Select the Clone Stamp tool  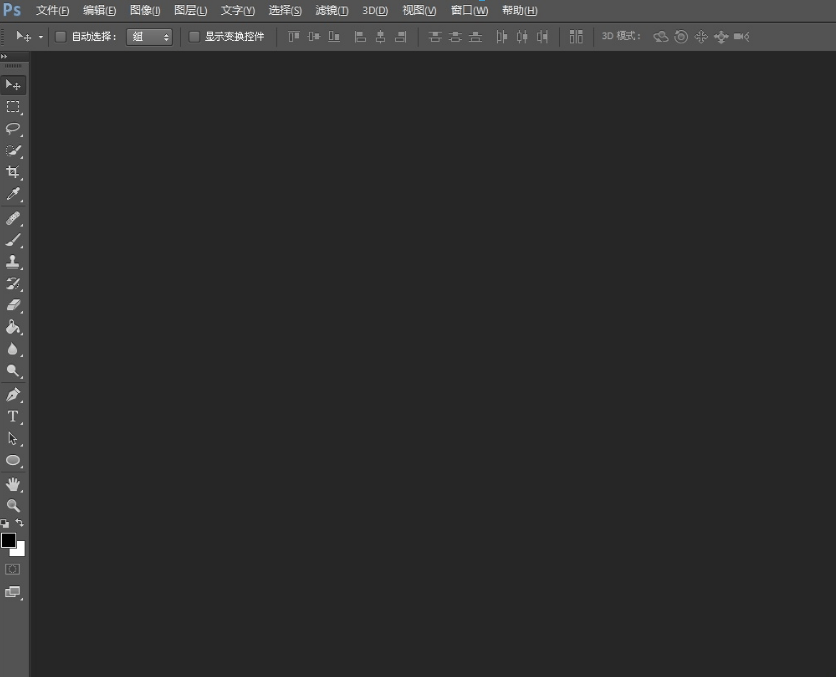(13, 261)
